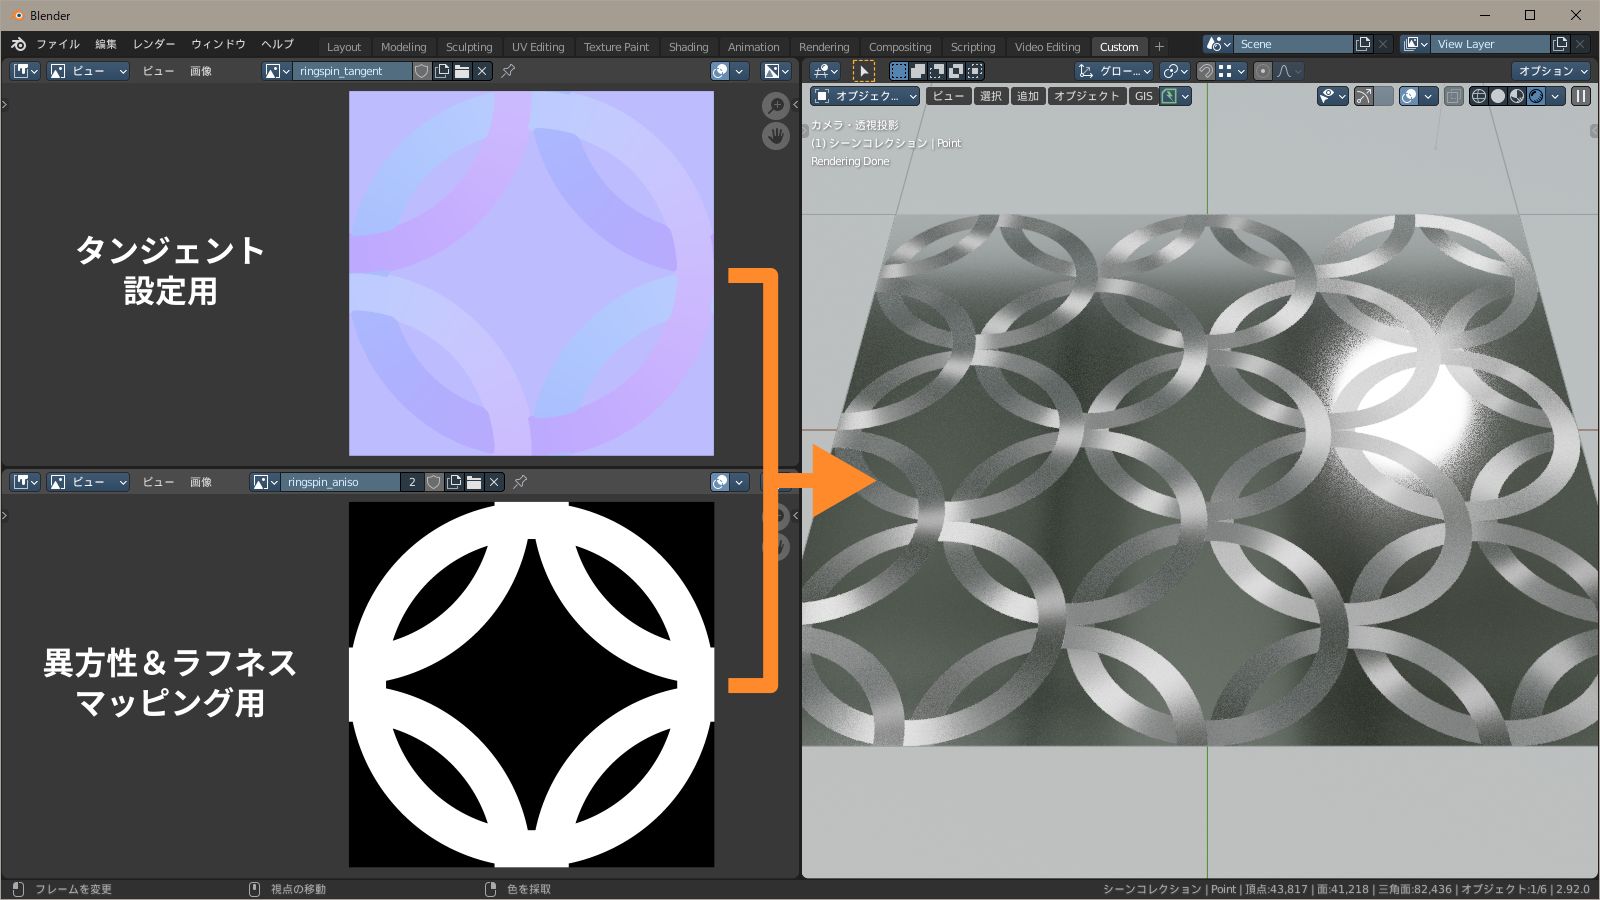Edit the Scene name field
Image resolution: width=1600 pixels, height=900 pixels.
pyautogui.click(x=1293, y=44)
